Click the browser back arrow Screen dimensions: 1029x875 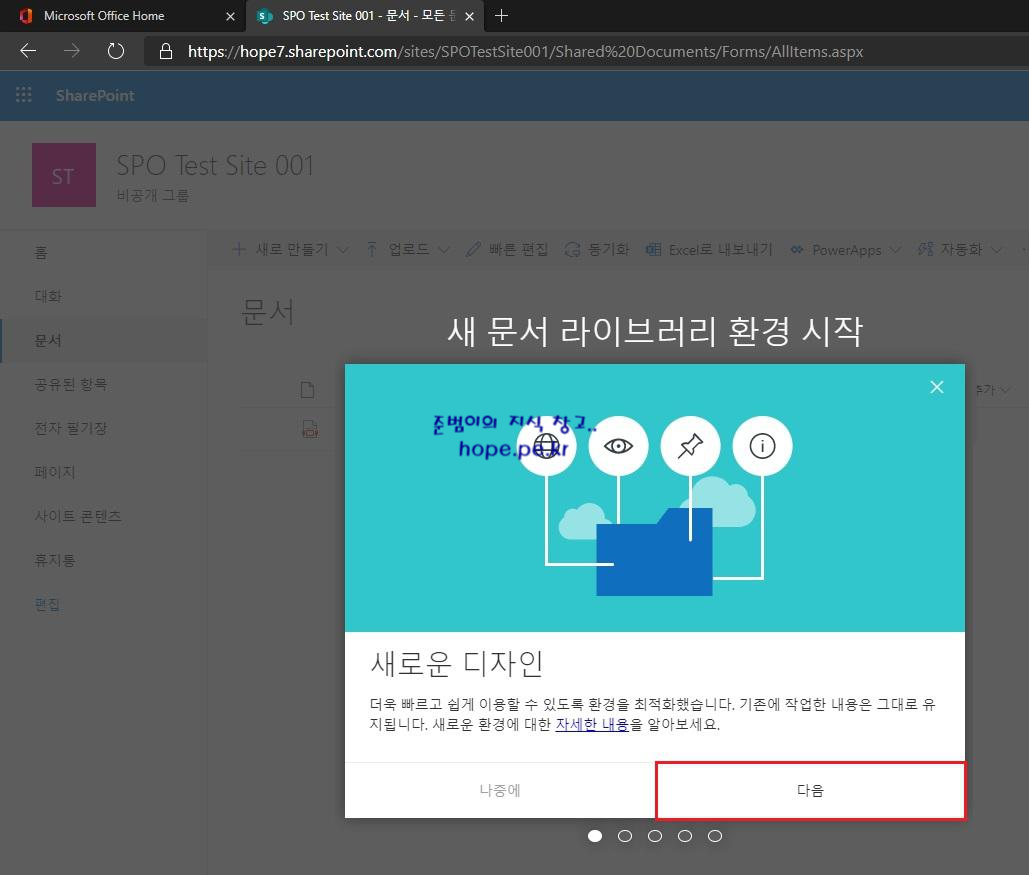pyautogui.click(x=28, y=51)
